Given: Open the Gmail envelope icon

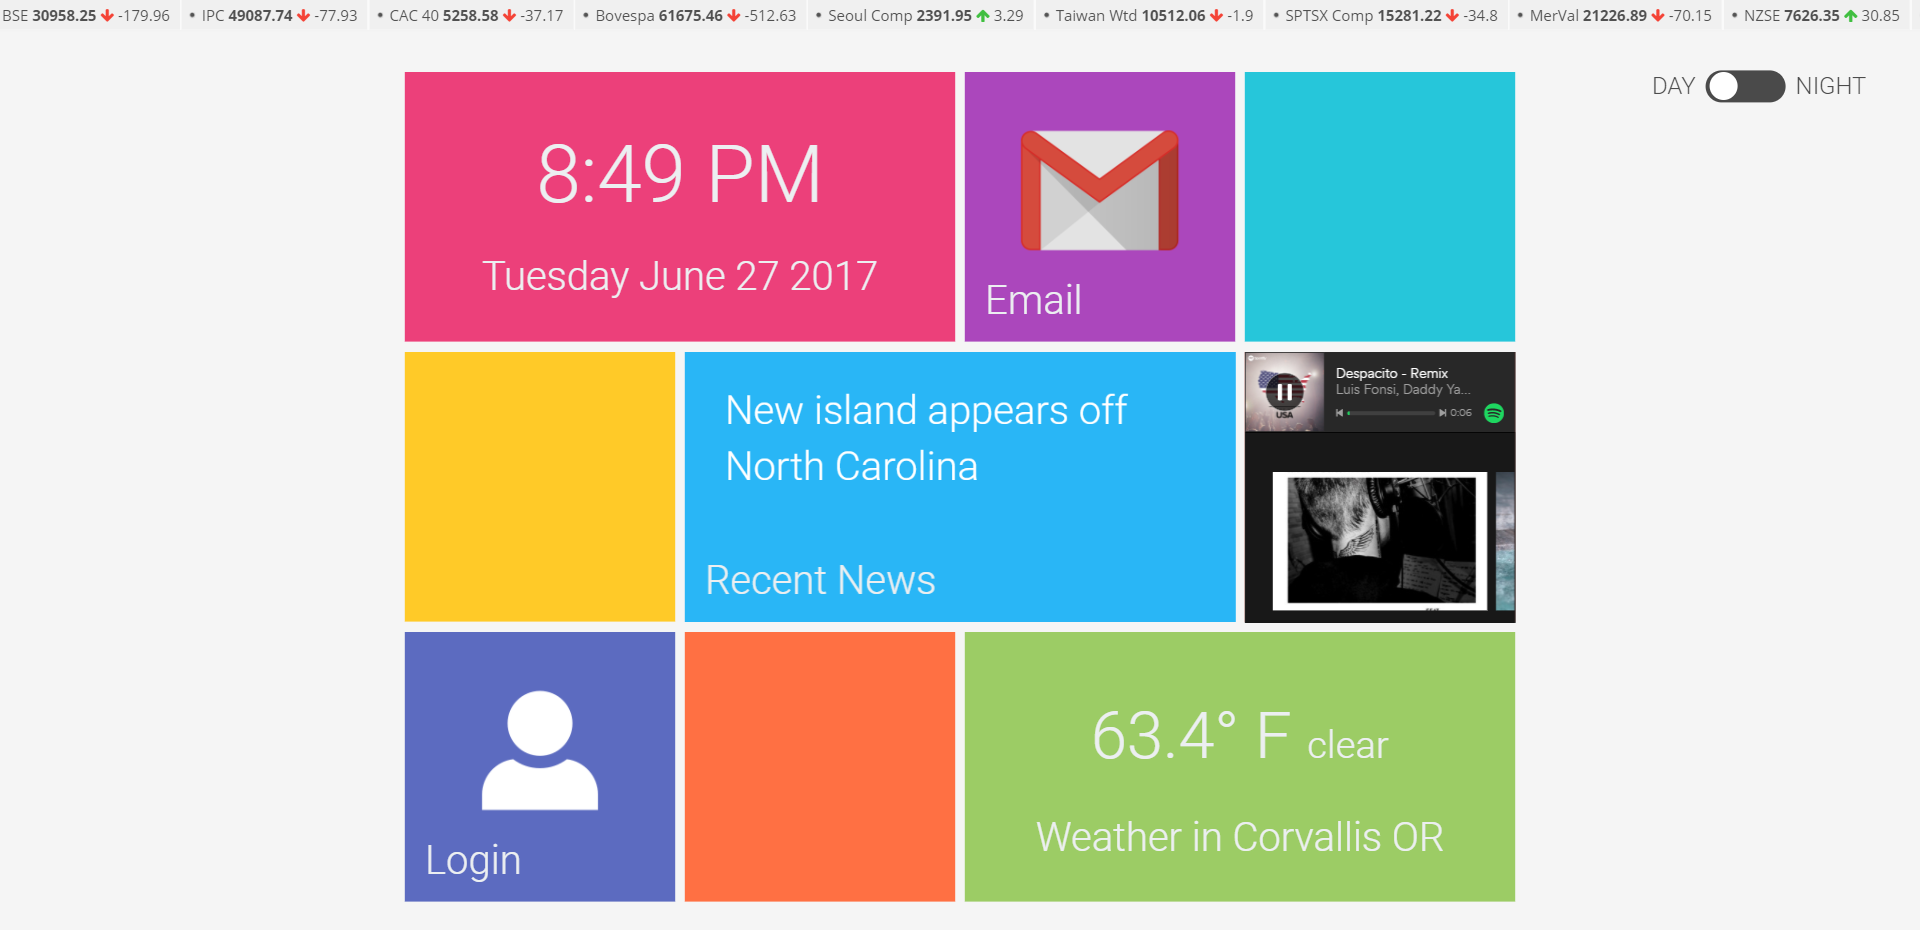Looking at the screenshot, I should point(1099,190).
